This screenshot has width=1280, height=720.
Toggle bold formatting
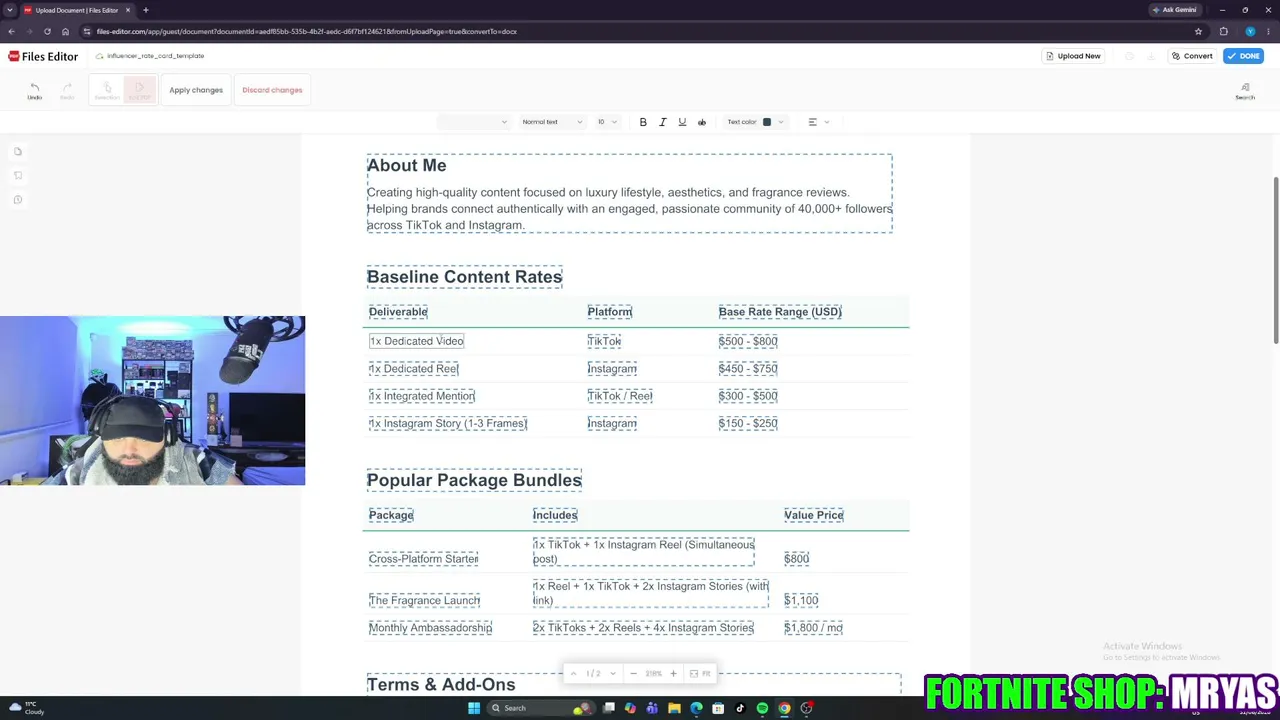[x=643, y=122]
